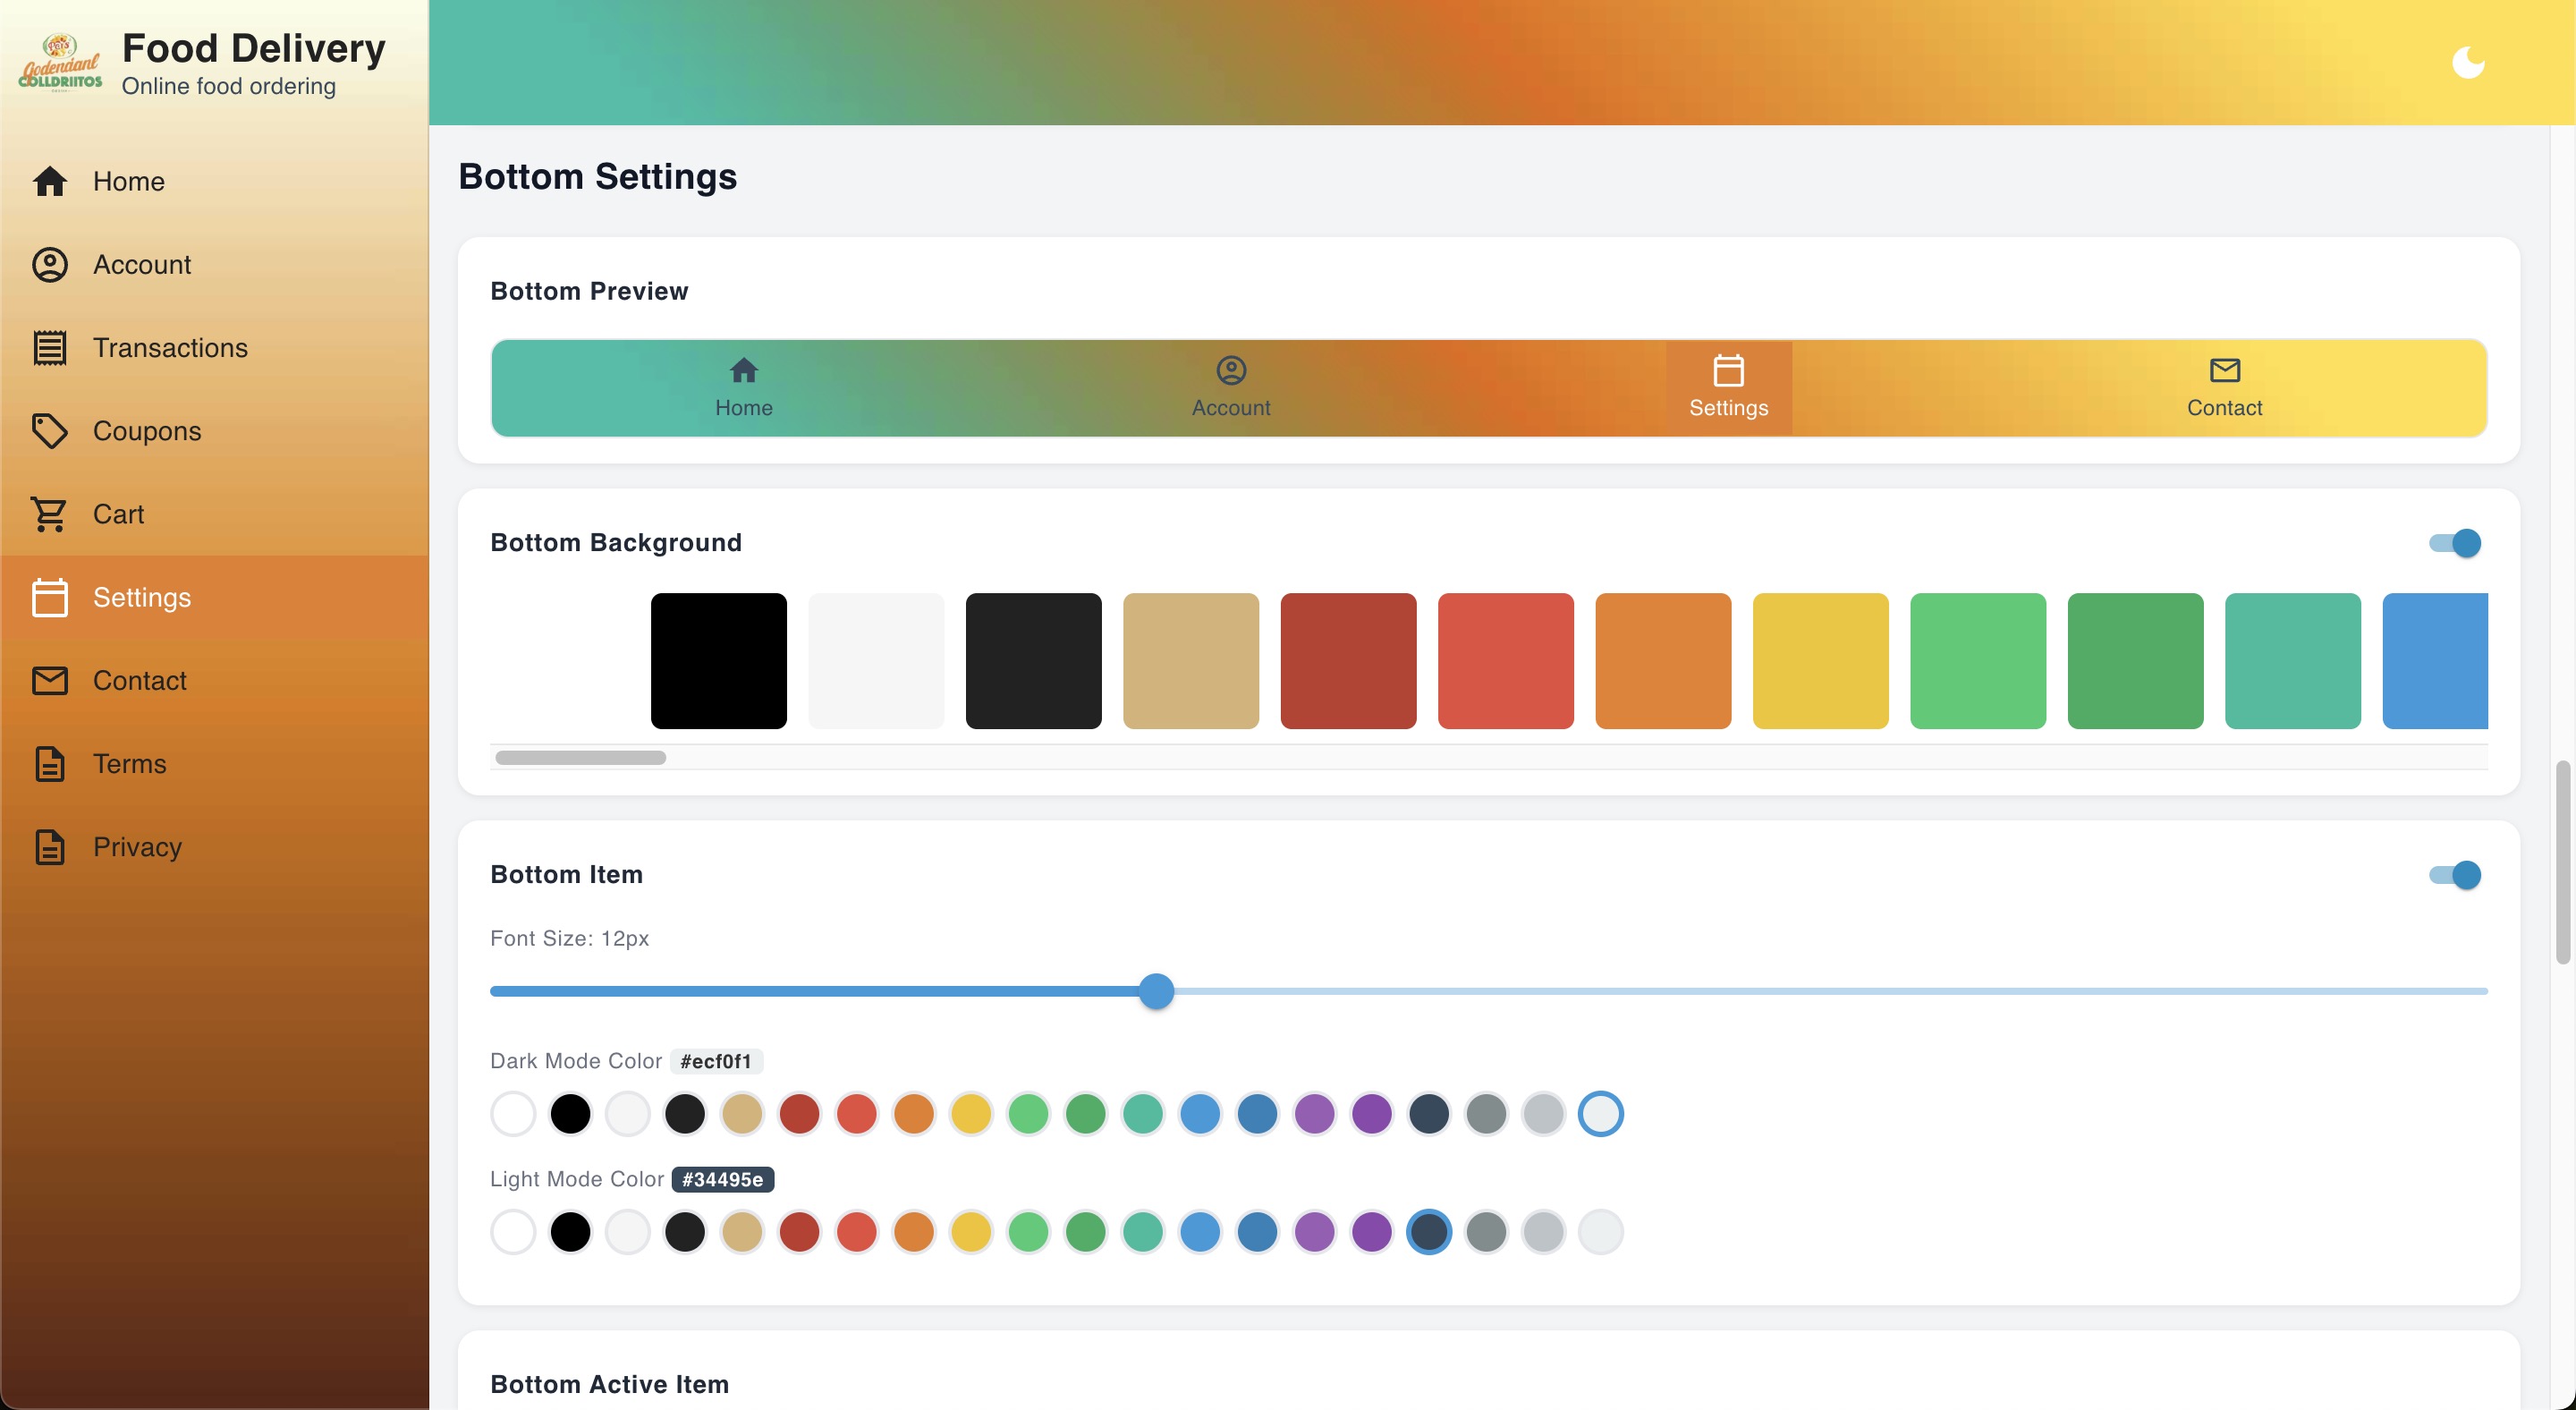Image resolution: width=2576 pixels, height=1410 pixels.
Task: Click Home icon in bottom preview bar
Action: pyautogui.click(x=743, y=370)
